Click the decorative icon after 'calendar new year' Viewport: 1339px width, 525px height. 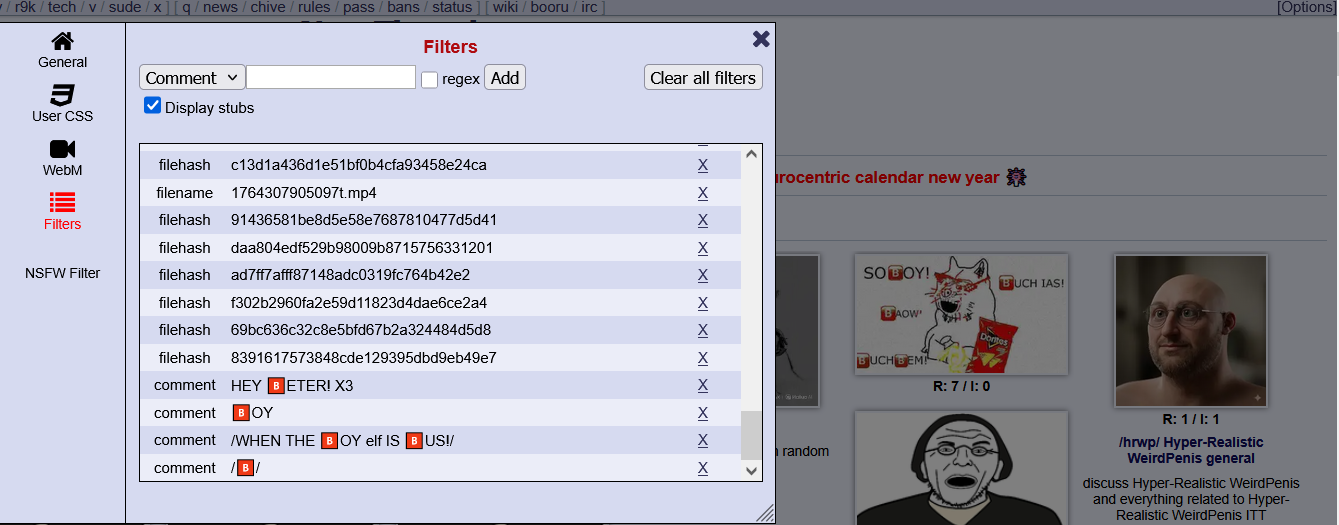click(1016, 177)
